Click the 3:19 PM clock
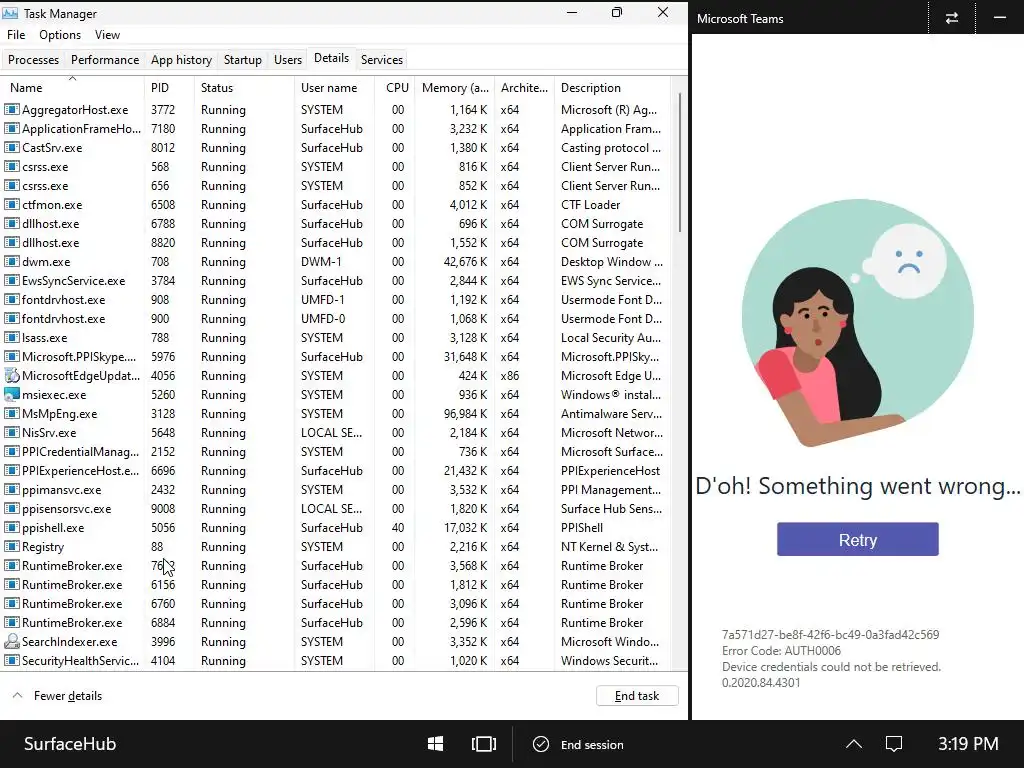 coord(968,744)
